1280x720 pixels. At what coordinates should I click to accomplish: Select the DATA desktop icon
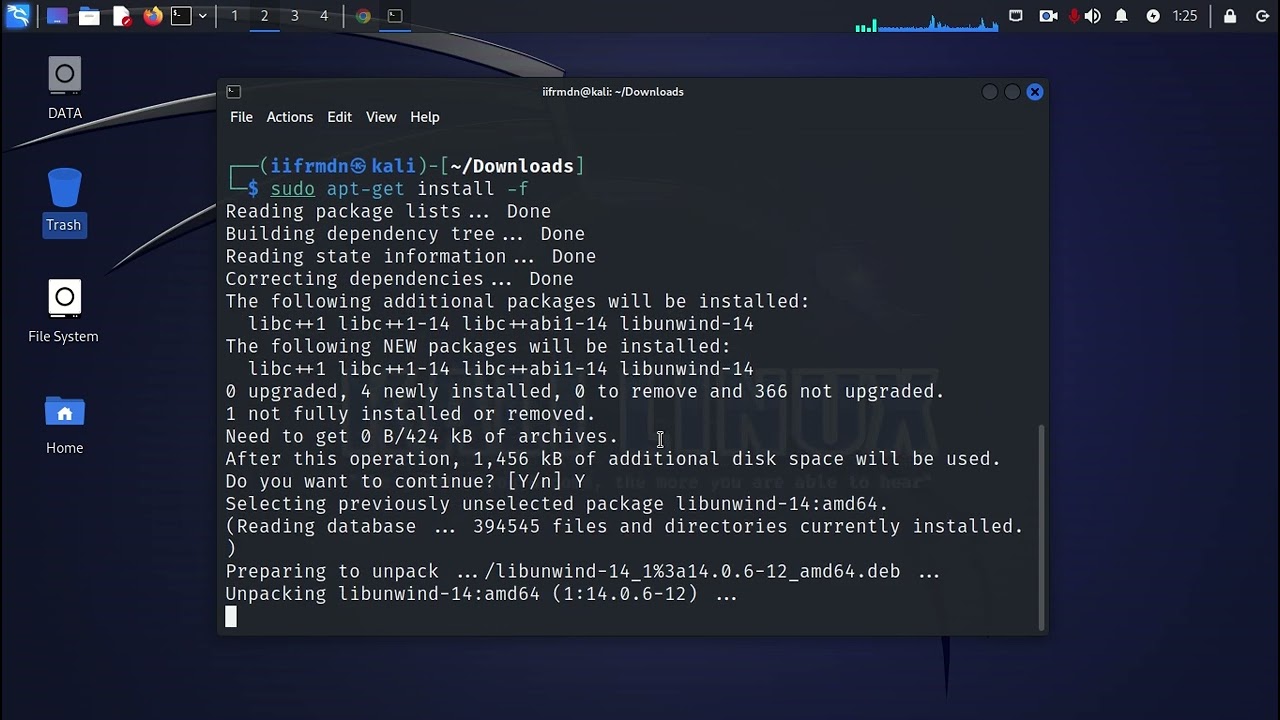coord(64,89)
